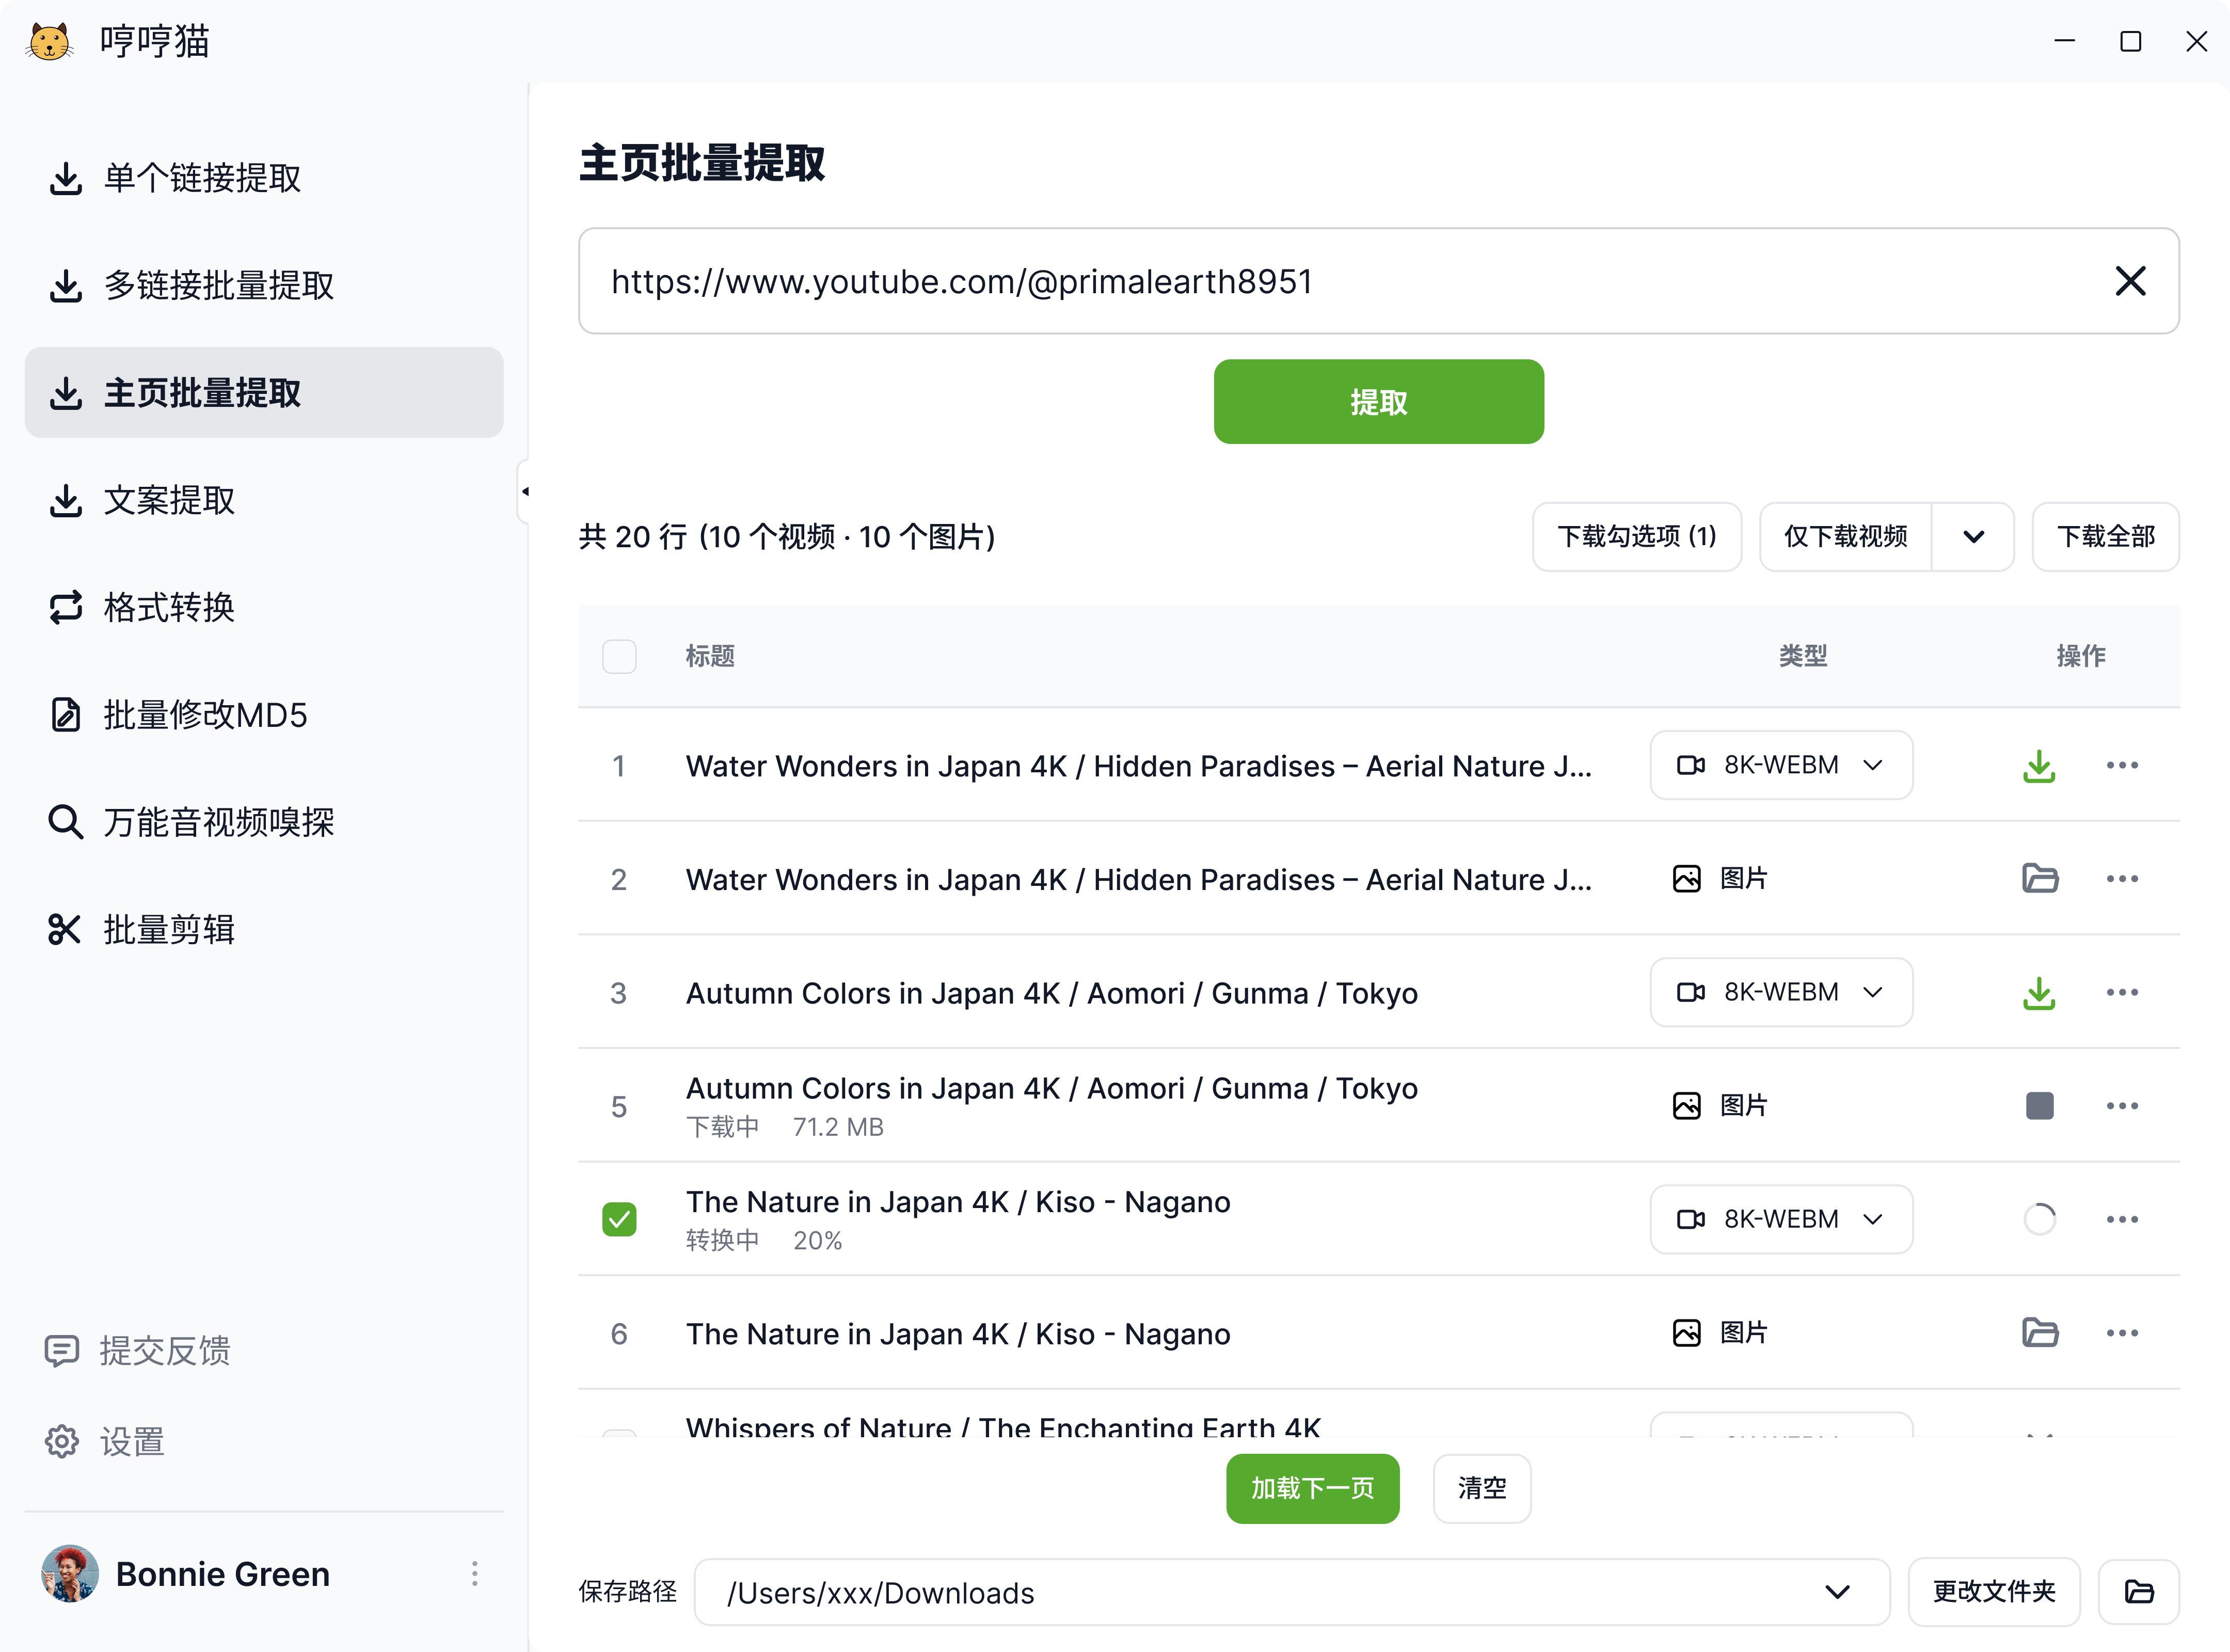This screenshot has height=1652, width=2230.
Task: Click 加载下一页 to load next page
Action: click(x=1312, y=1488)
